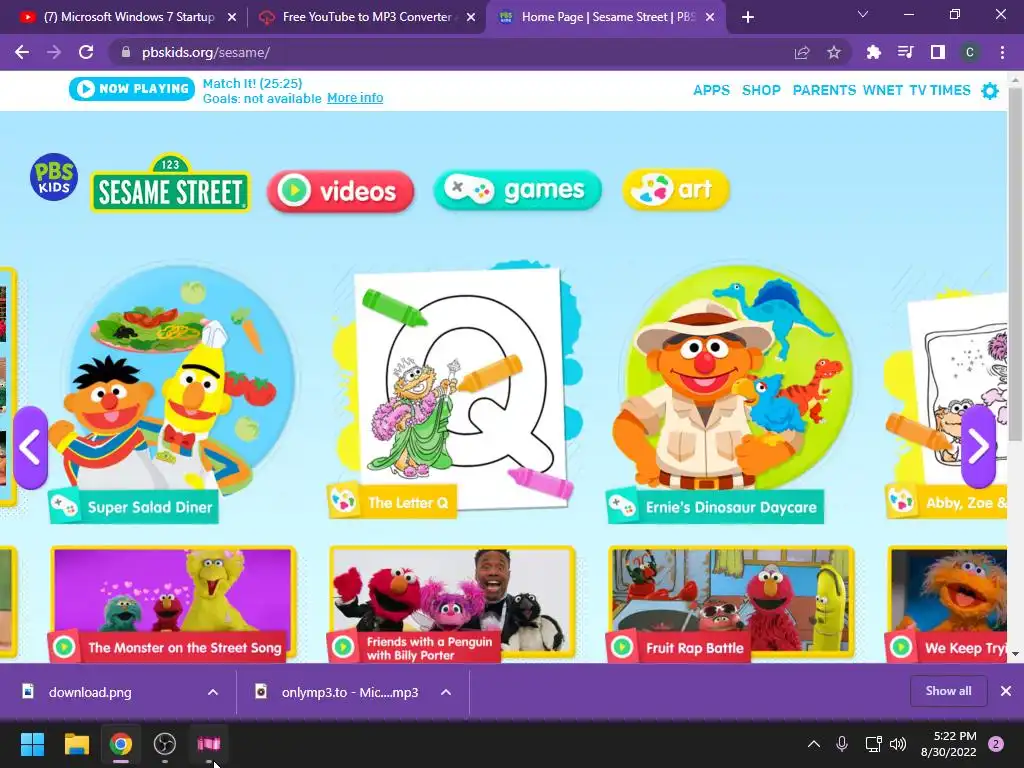
Task: Play the We Keep Trying video
Action: coord(946,604)
